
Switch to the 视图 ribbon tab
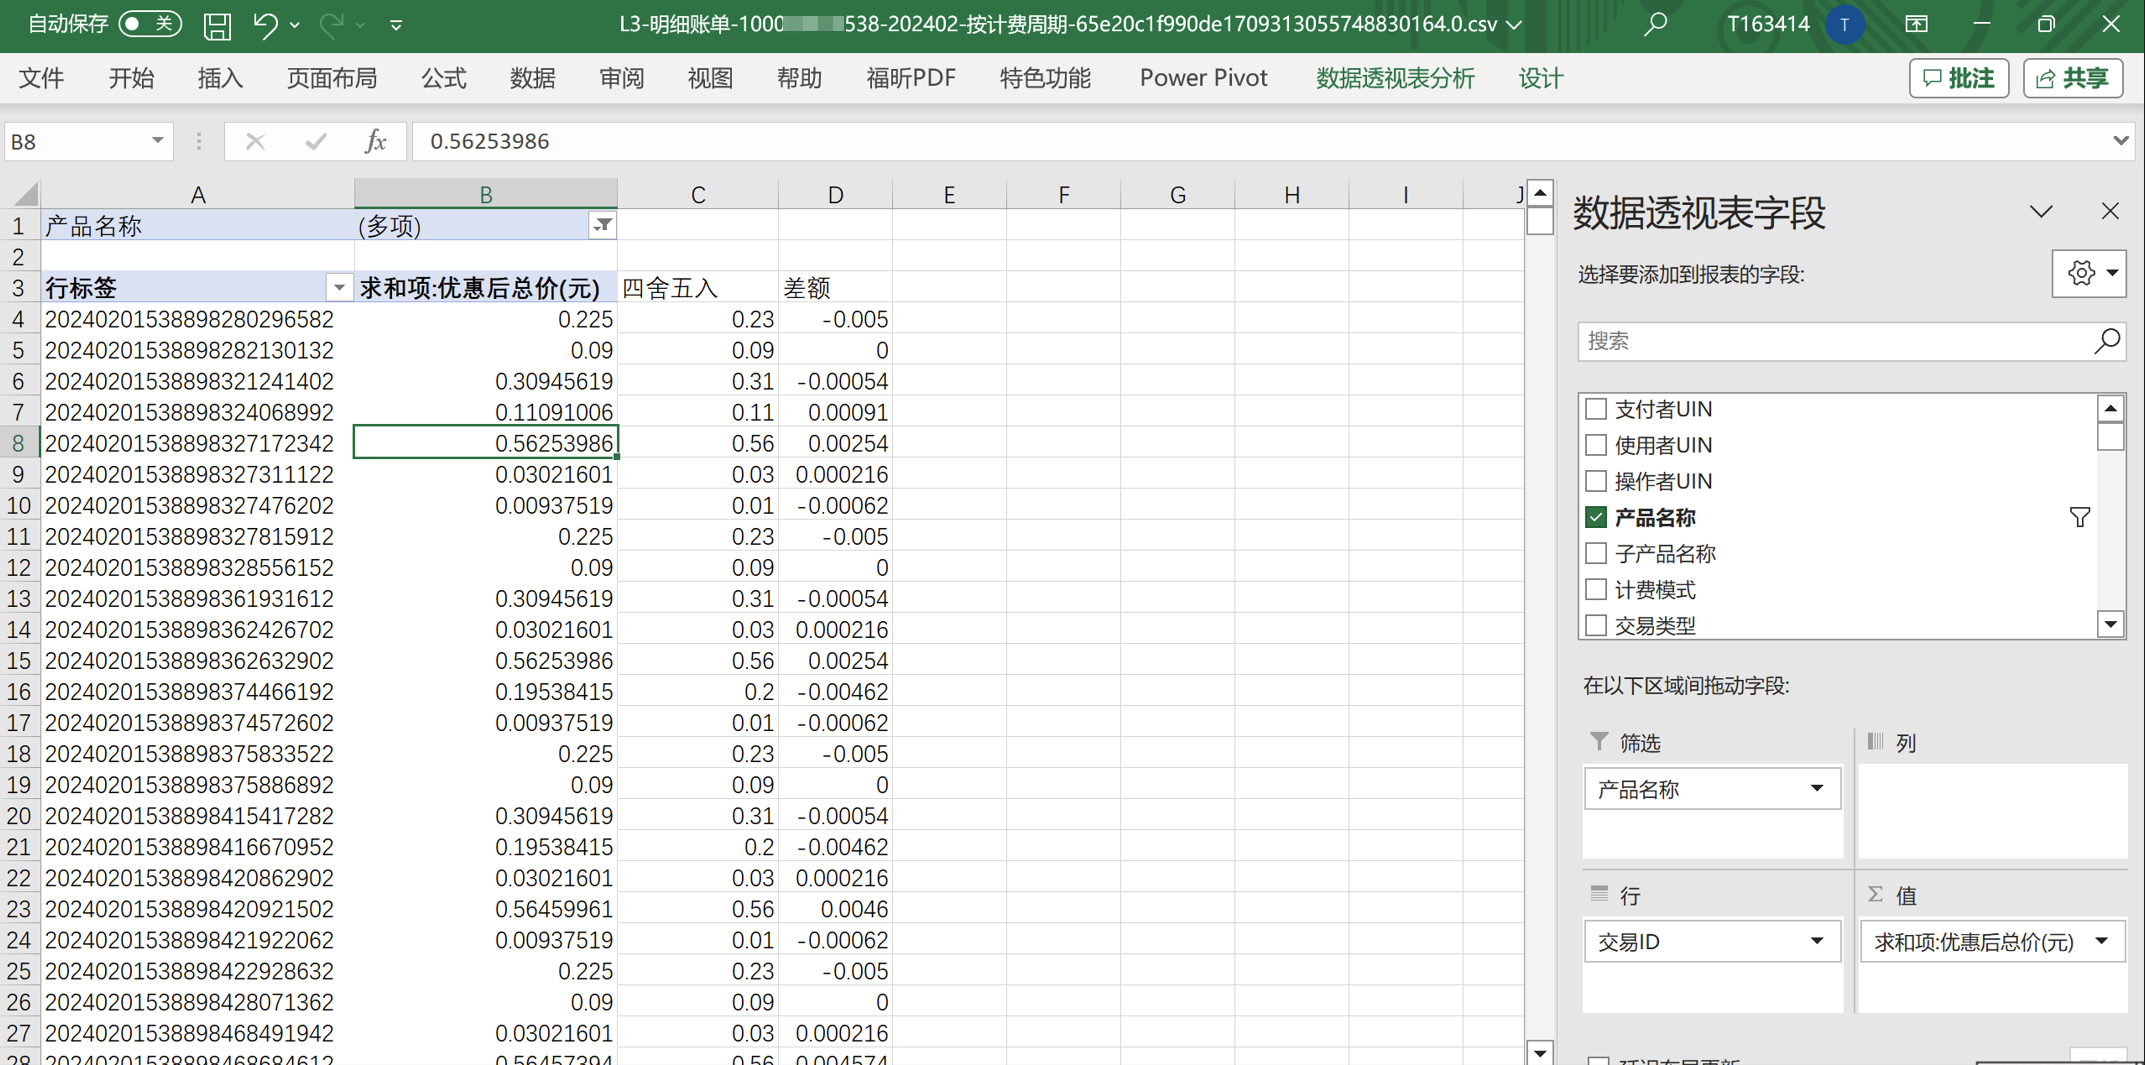(710, 78)
